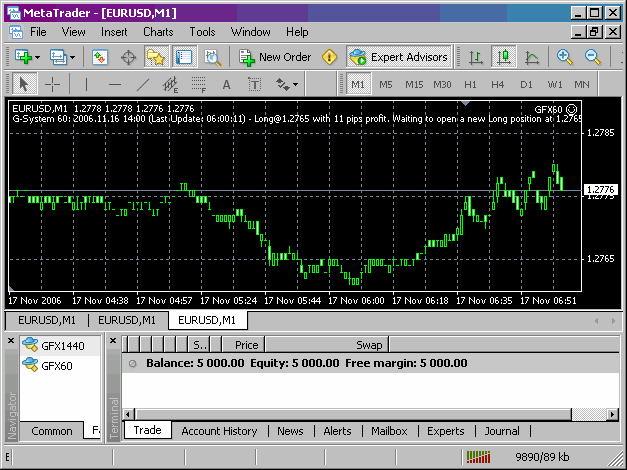Click the New Chart toolbar icon
Screen dimensions: 627x470
(23, 57)
